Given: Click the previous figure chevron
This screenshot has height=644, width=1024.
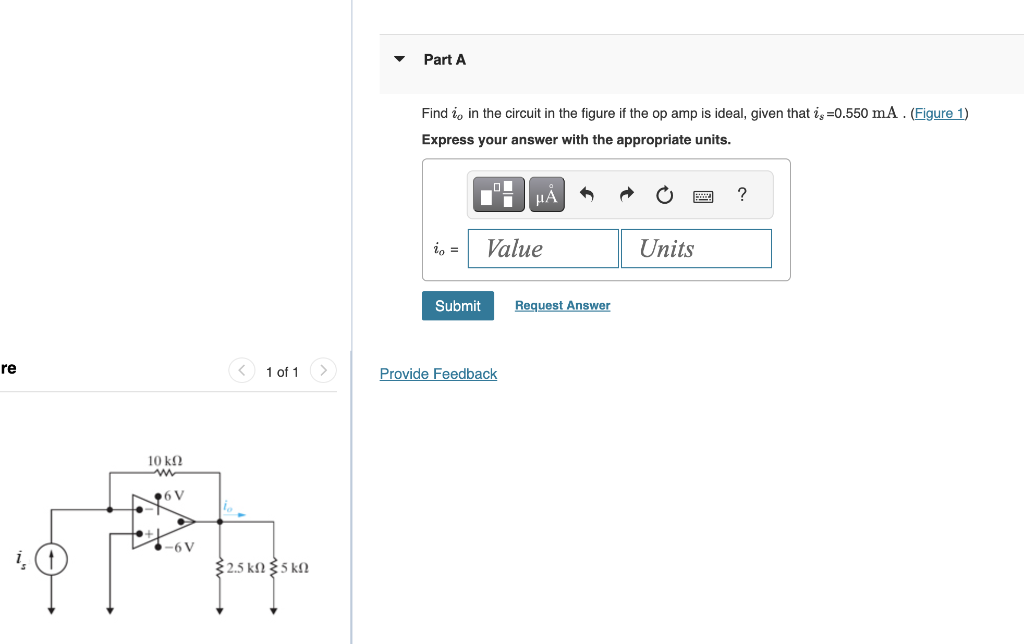Looking at the screenshot, I should pos(241,370).
